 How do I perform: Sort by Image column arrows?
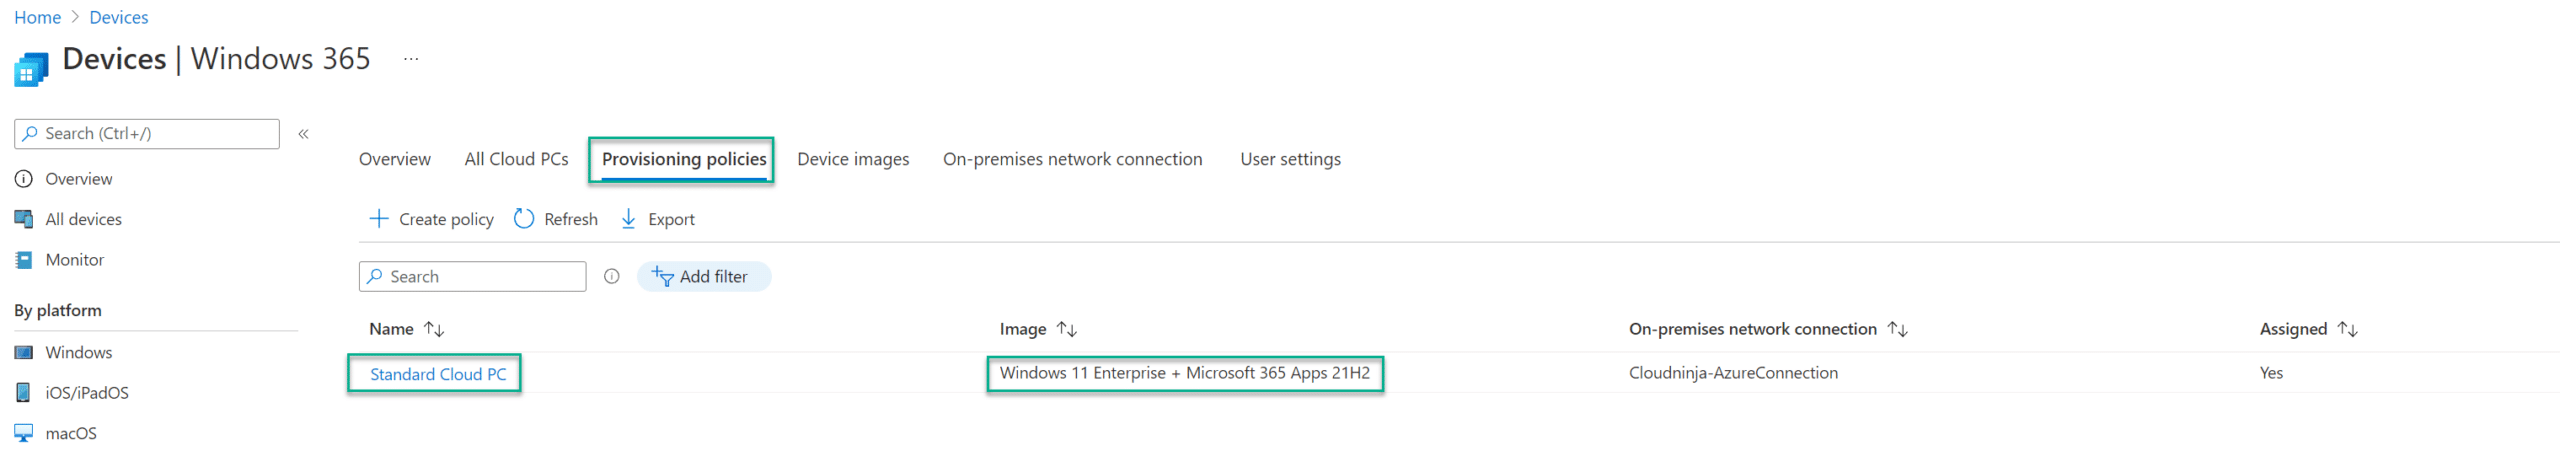click(1067, 329)
